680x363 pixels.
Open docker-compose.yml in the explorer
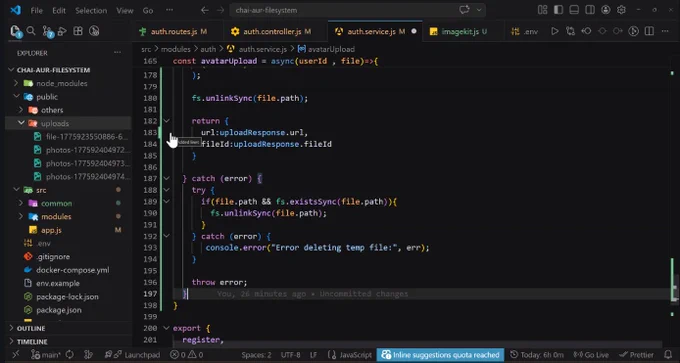[x=68, y=270]
